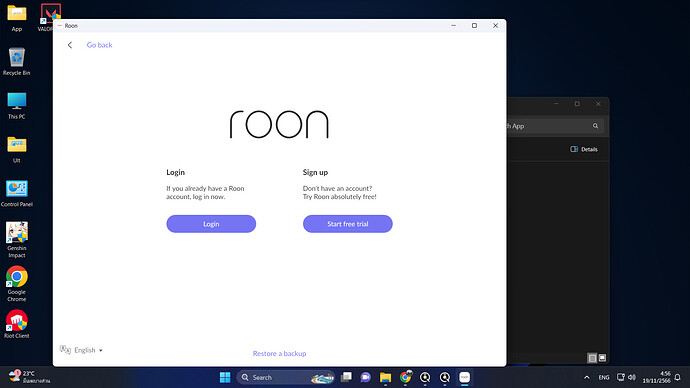690x388 pixels.
Task: Open the App folder on desktop
Action: coord(17,18)
